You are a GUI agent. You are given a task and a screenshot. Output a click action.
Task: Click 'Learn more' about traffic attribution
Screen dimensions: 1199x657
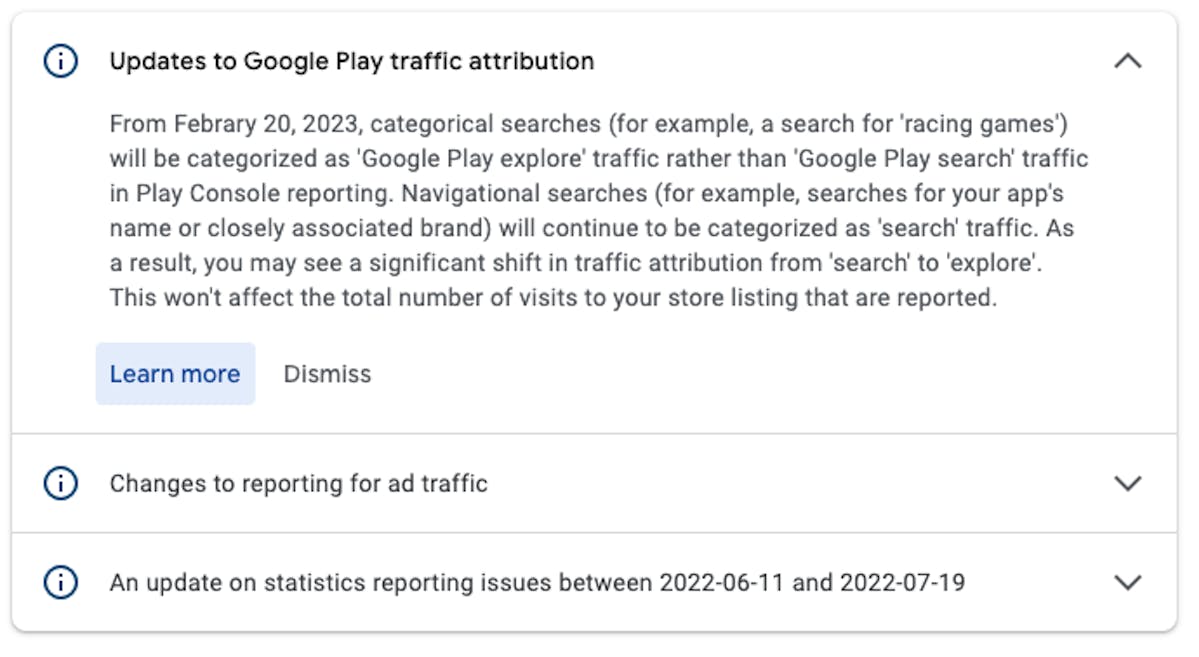coord(175,373)
